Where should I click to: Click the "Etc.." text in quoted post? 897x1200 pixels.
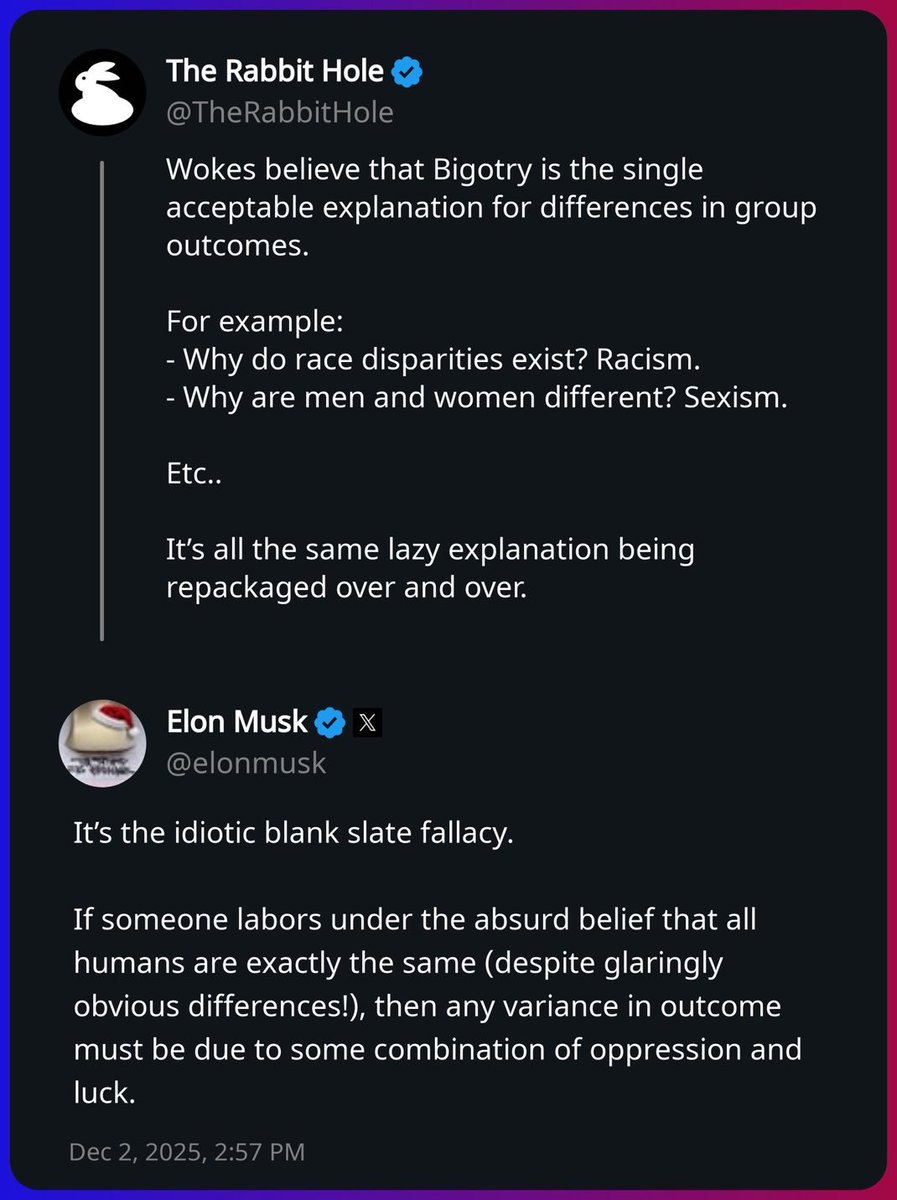coord(193,474)
